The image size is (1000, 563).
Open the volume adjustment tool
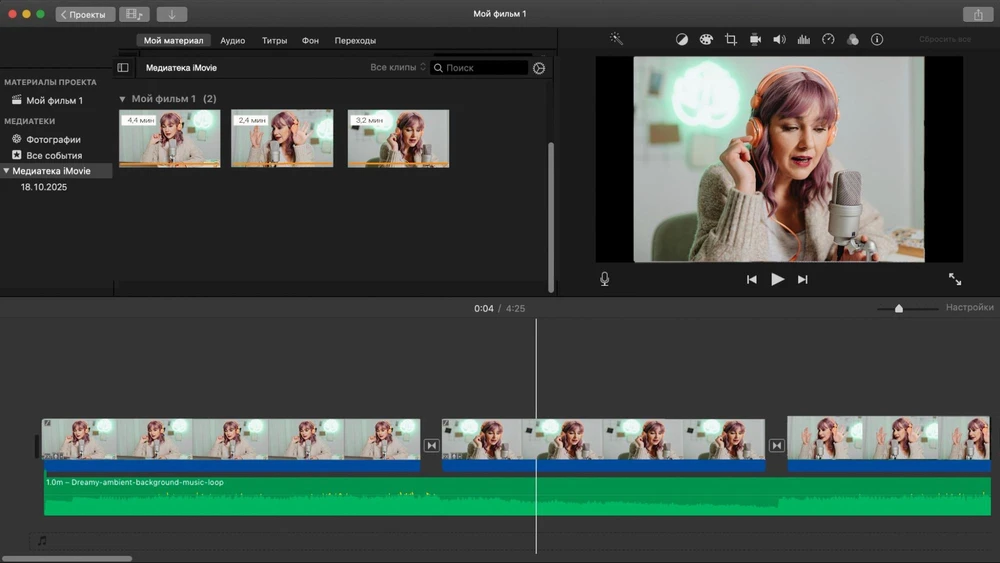(x=779, y=40)
